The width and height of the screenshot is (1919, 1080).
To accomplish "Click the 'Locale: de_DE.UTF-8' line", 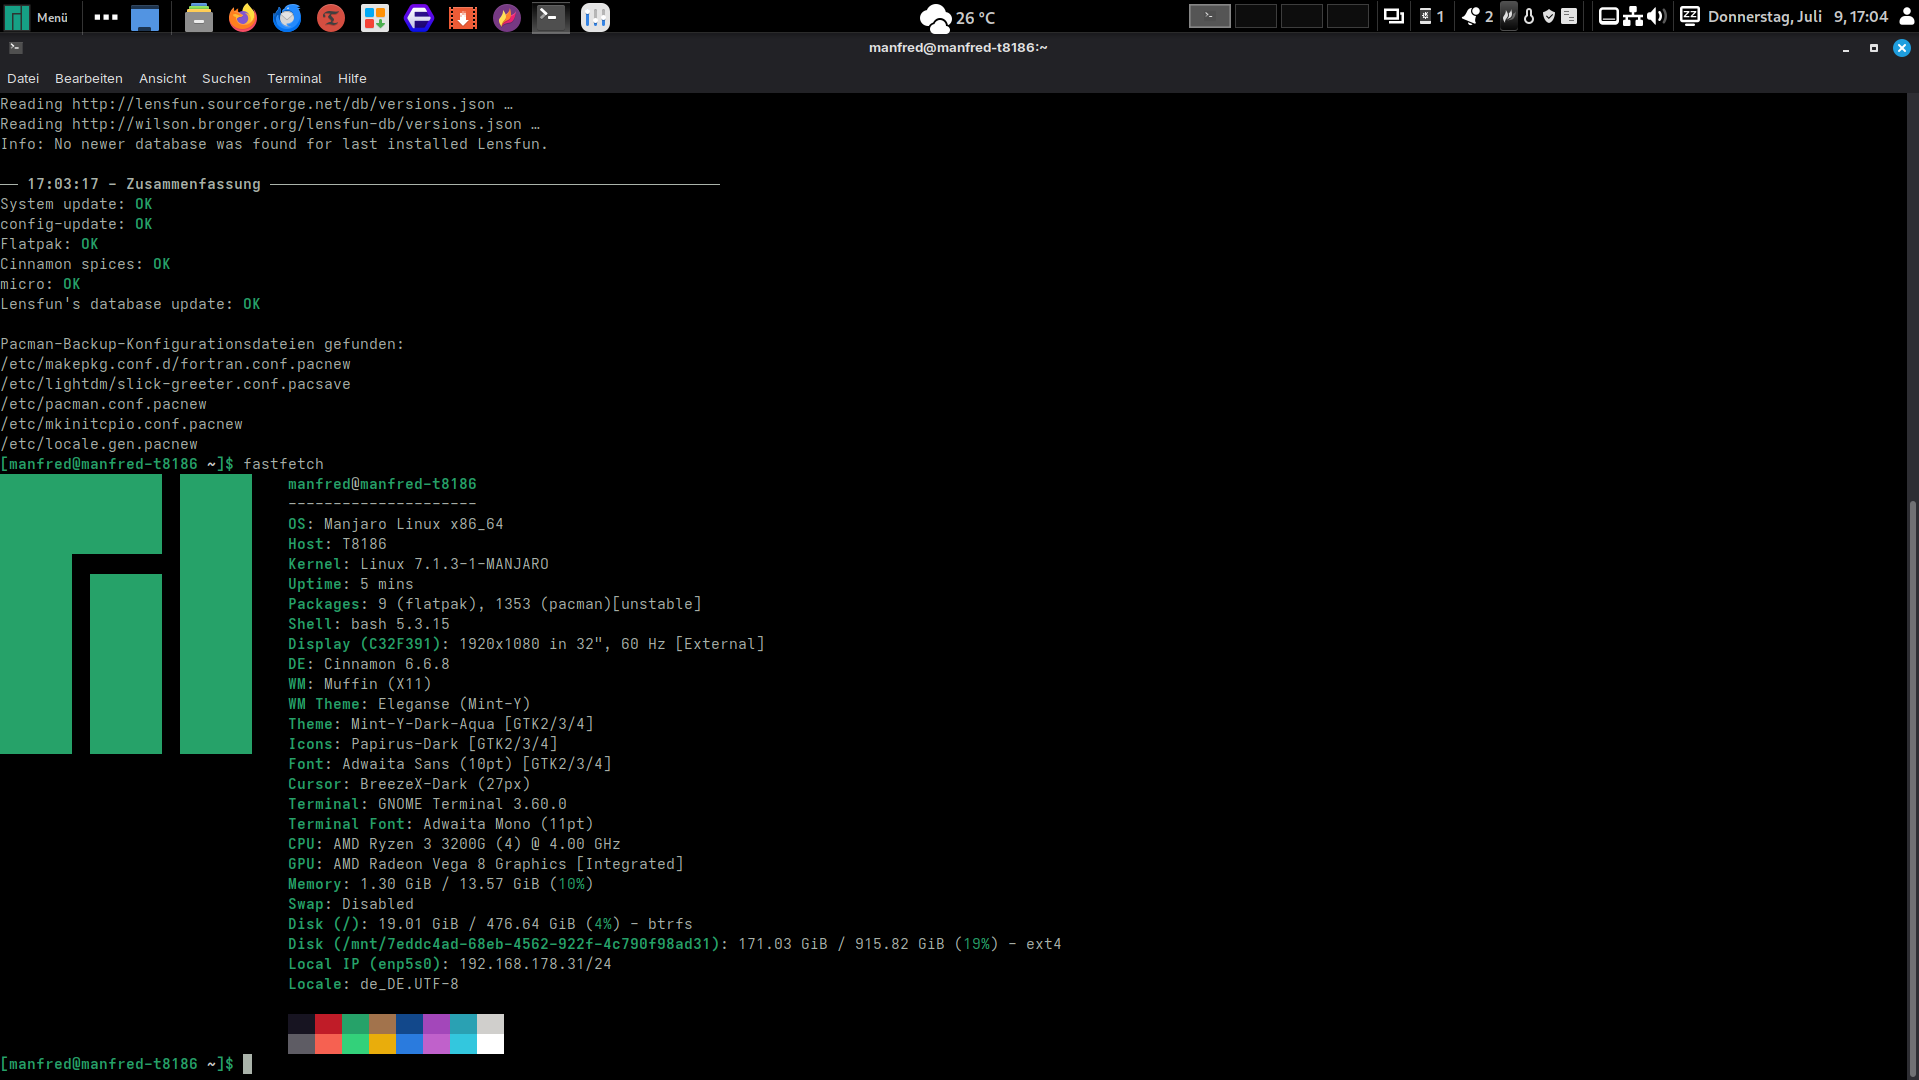I will point(373,984).
